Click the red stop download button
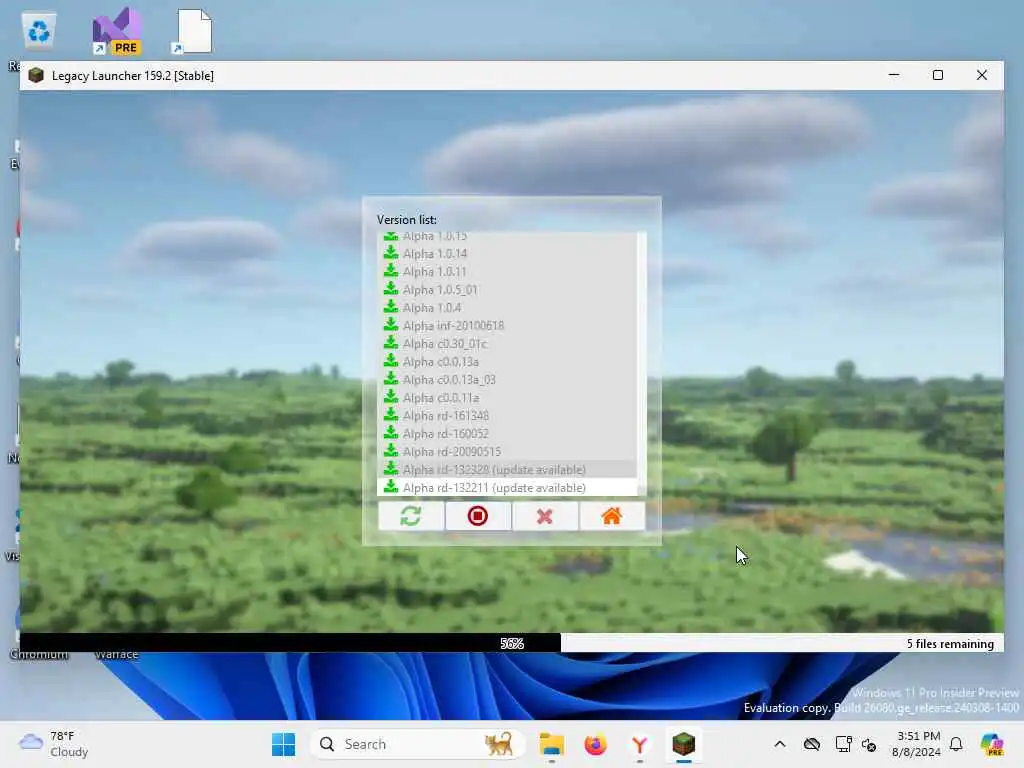The height and width of the screenshot is (768, 1024). coord(478,516)
